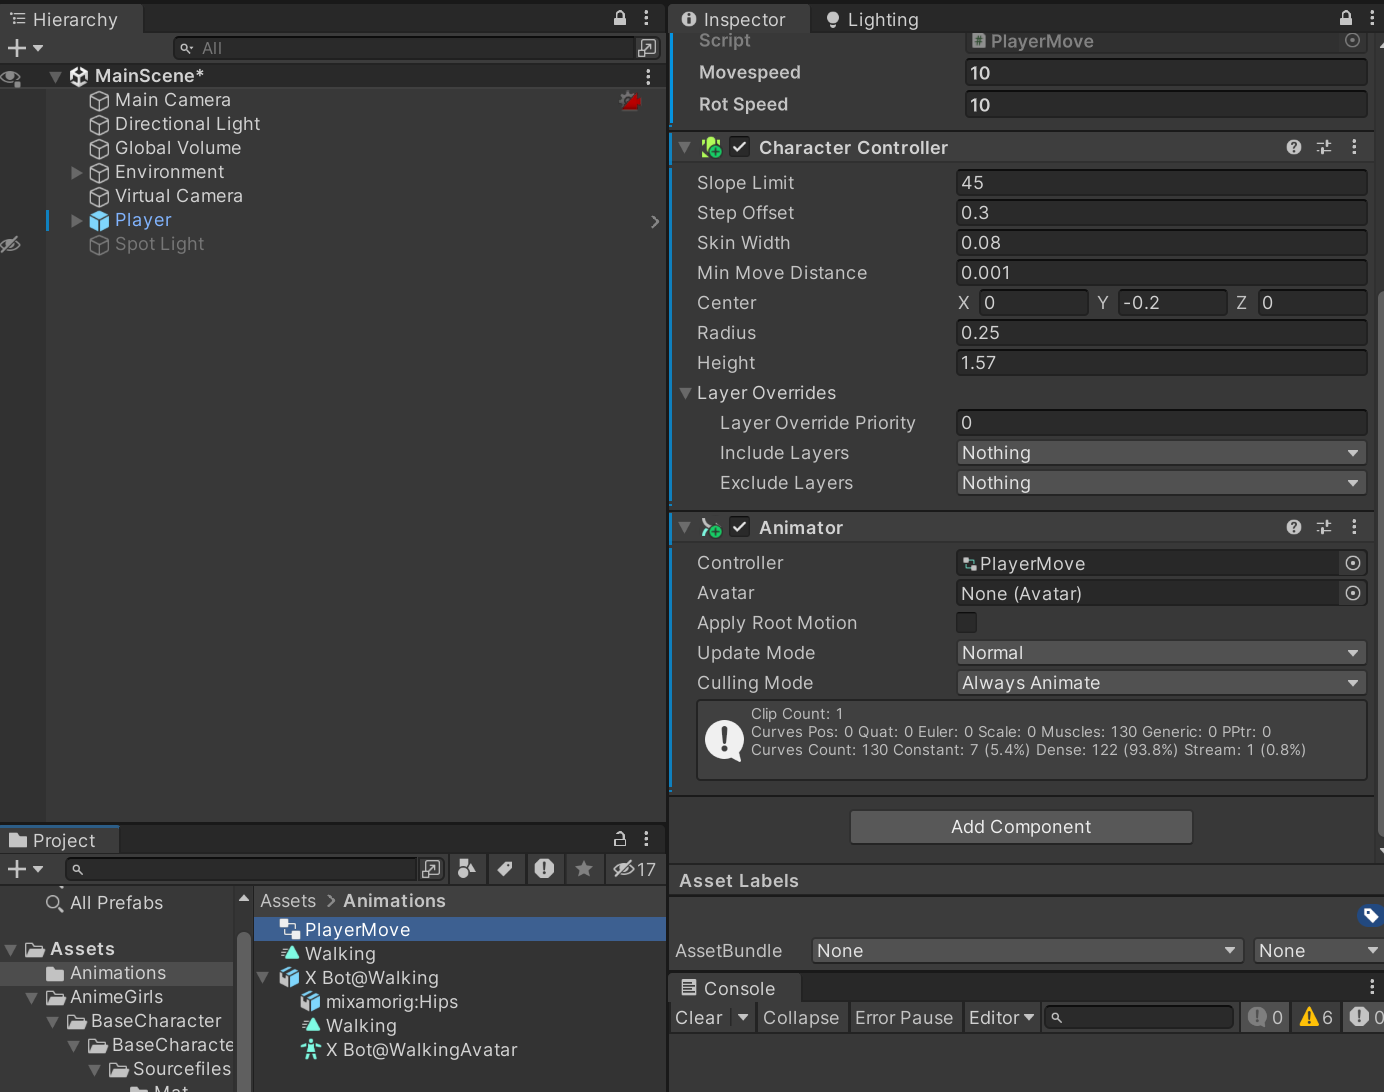Open Hierarchy panel options menu
Image resolution: width=1384 pixels, height=1092 pixels.
tap(647, 18)
